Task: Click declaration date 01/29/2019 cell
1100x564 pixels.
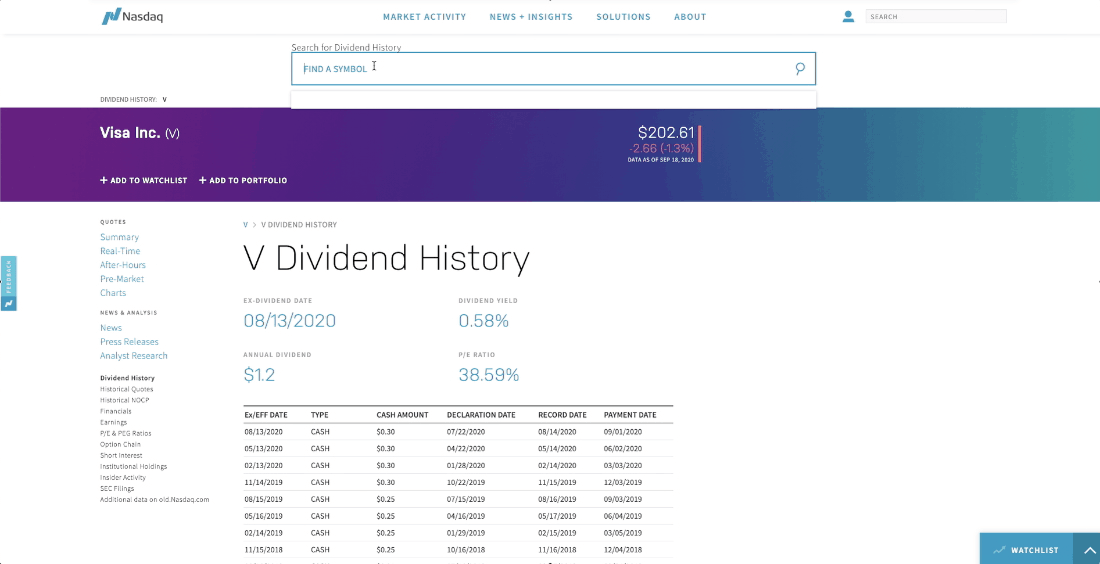Action: pyautogui.click(x=466, y=533)
